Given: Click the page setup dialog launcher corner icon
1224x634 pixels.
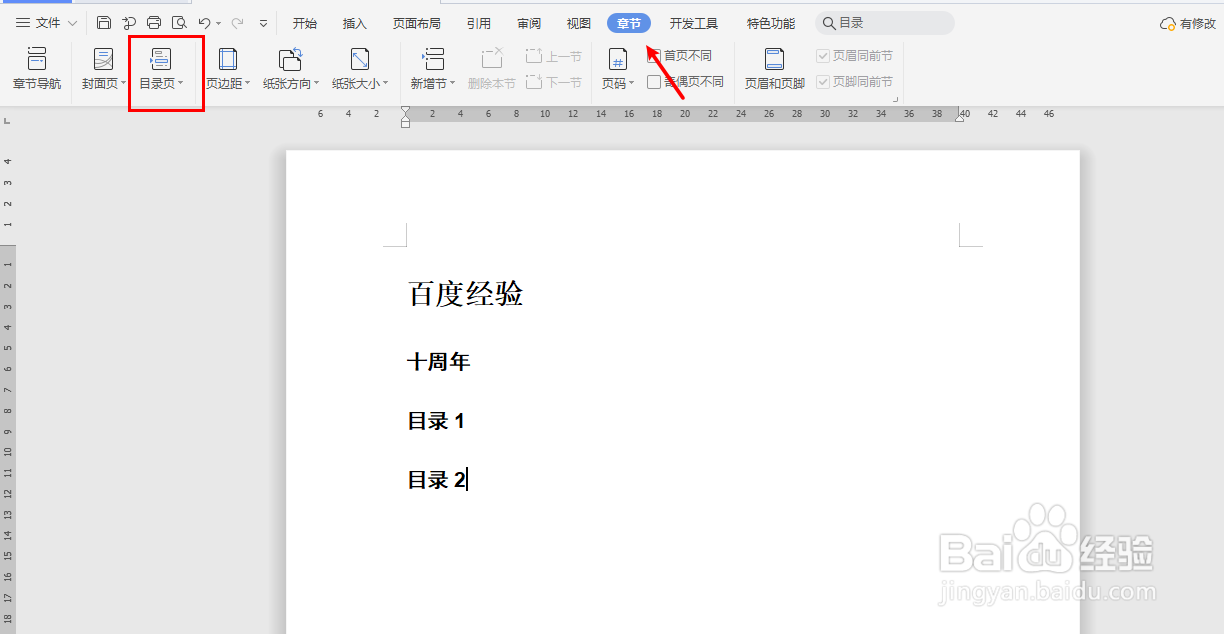Looking at the screenshot, I should (895, 99).
